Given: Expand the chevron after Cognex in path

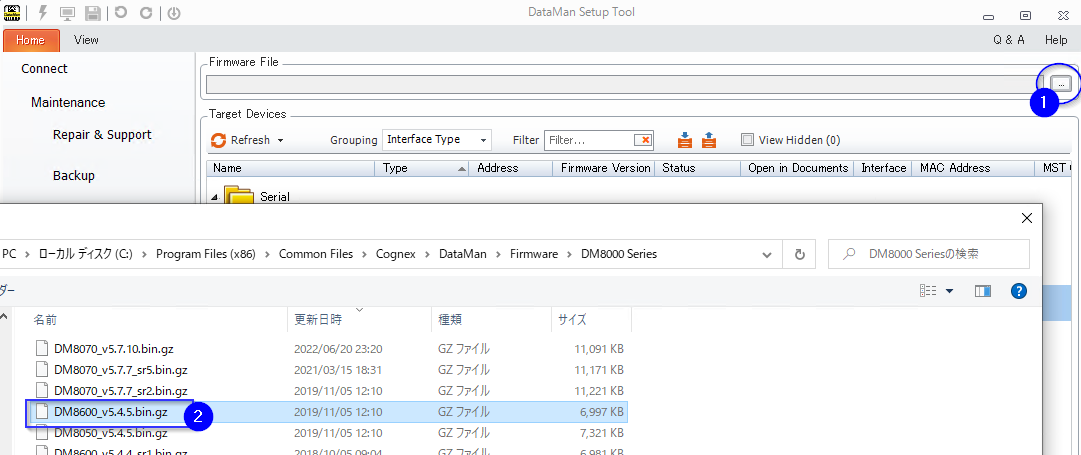Looking at the screenshot, I should pyautogui.click(x=427, y=254).
